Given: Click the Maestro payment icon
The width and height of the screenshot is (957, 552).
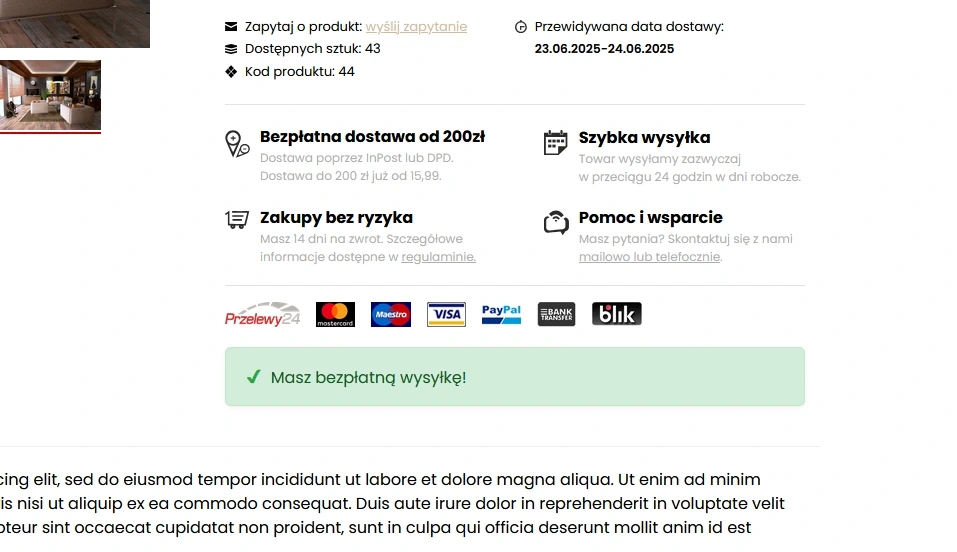Looking at the screenshot, I should click(391, 315).
